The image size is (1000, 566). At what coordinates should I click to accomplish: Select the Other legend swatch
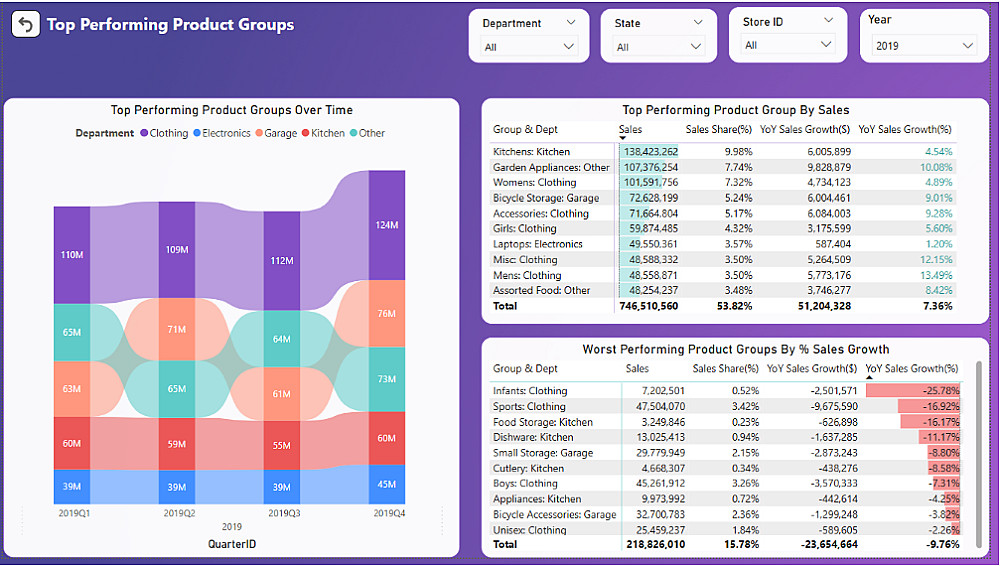(x=353, y=133)
